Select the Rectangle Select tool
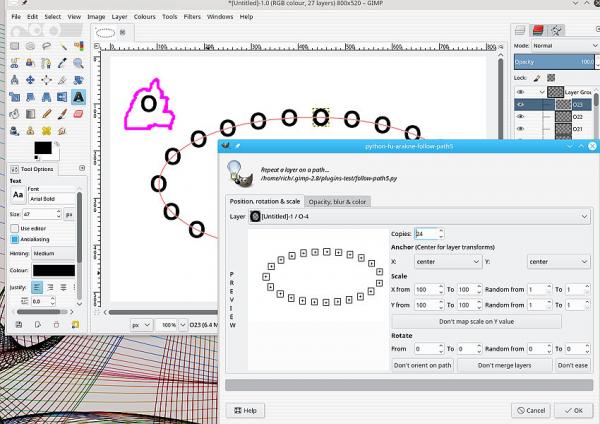600x424 pixels. pyautogui.click(x=15, y=46)
